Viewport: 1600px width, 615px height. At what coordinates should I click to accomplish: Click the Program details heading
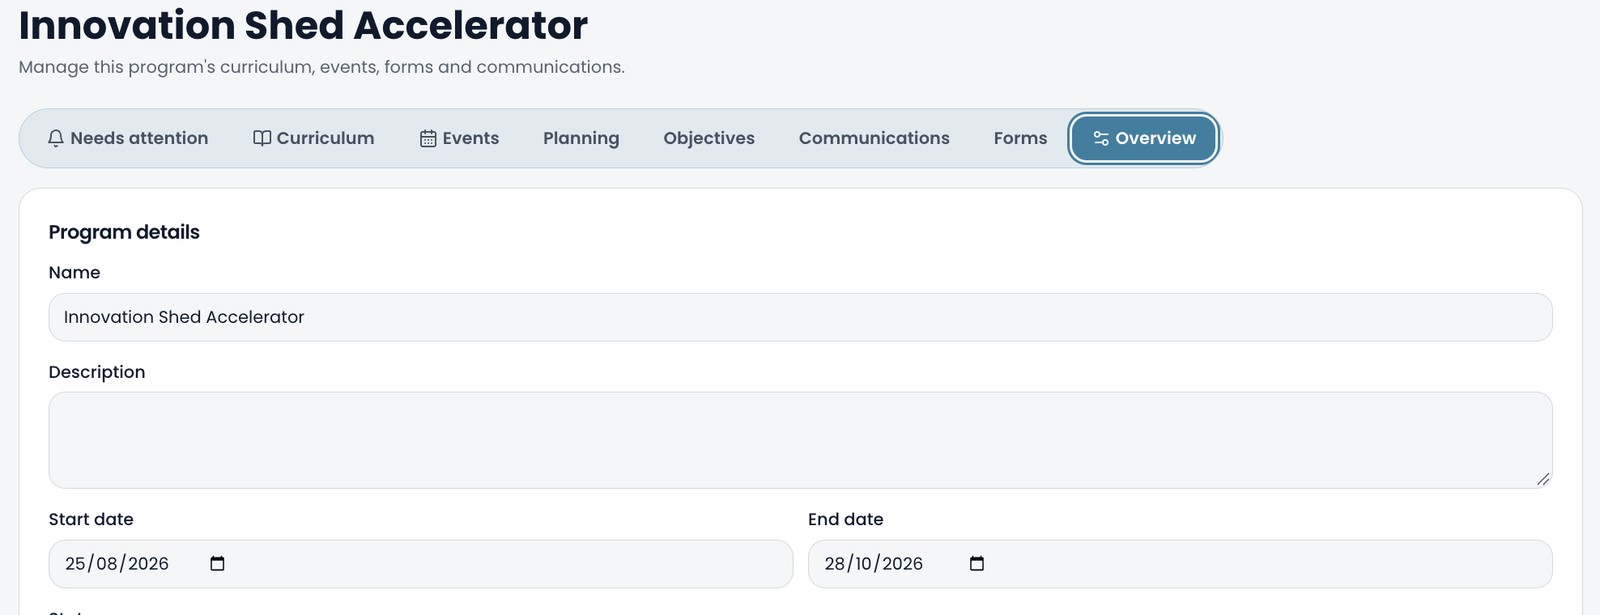coord(124,232)
